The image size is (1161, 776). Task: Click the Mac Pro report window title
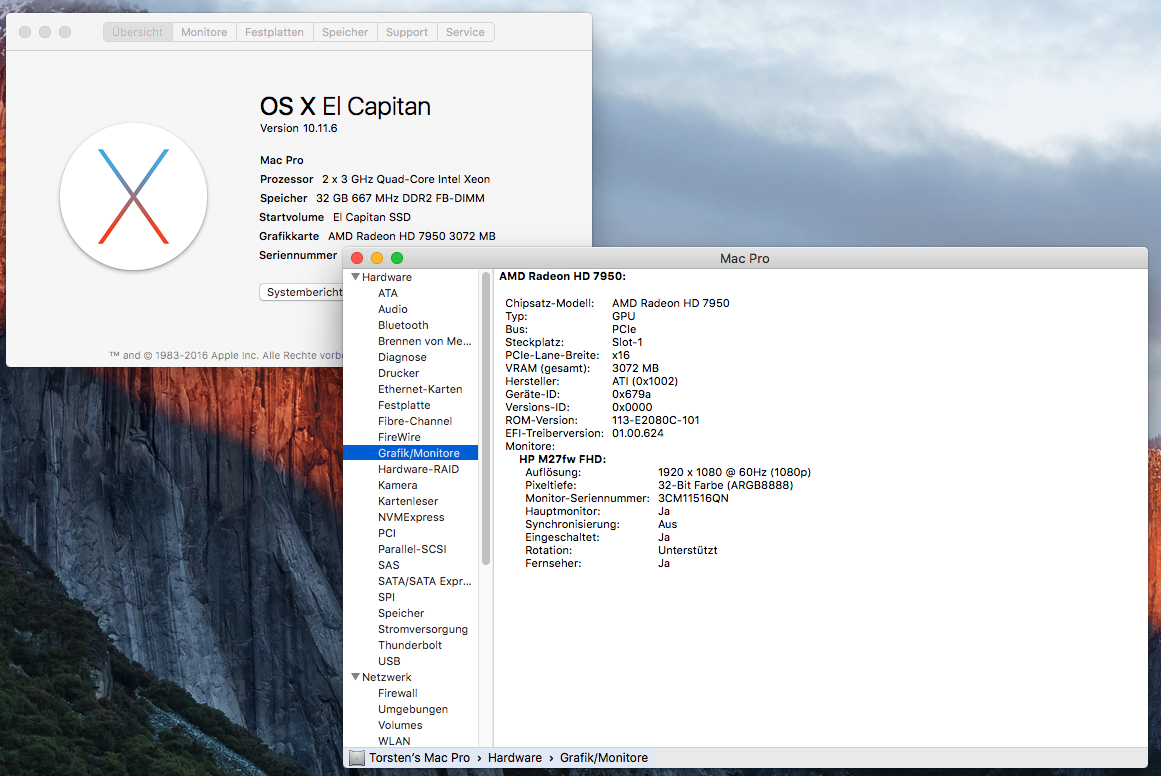(x=744, y=258)
